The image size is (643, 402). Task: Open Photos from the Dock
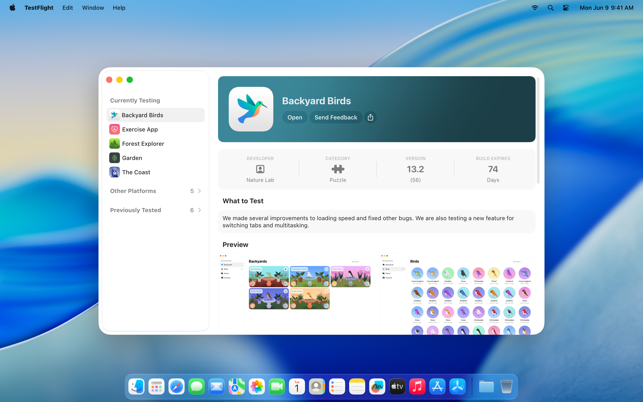257,386
